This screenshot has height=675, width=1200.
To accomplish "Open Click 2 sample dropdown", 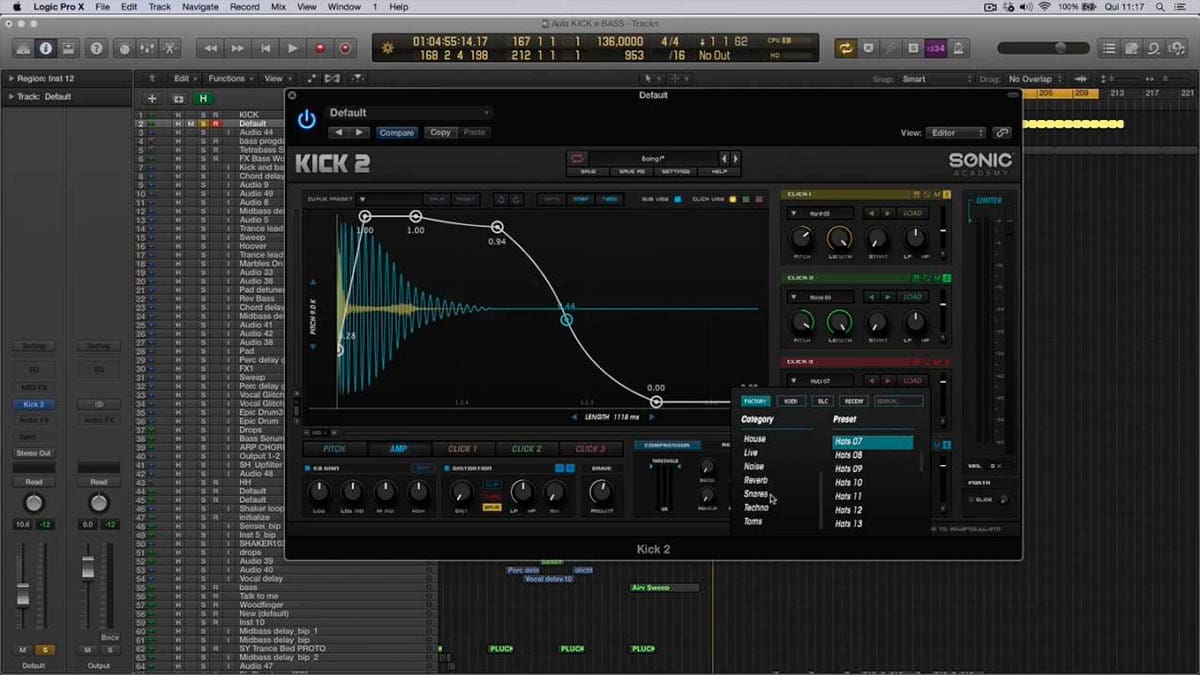I will [x=821, y=297].
